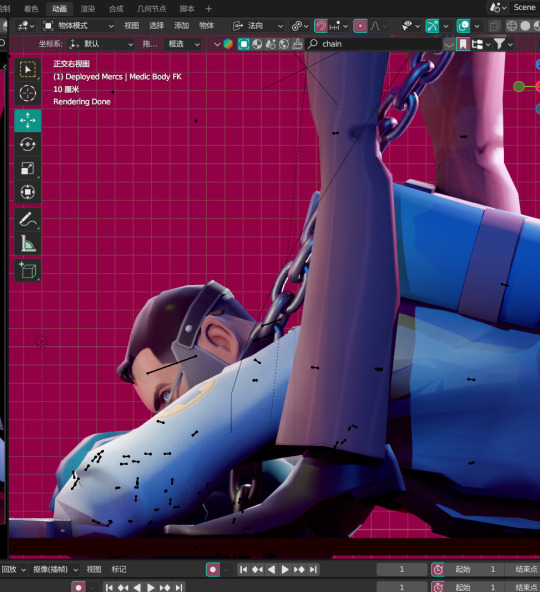Viewport: 540px width, 592px height.
Task: Toggle proportional editing
Action: [360, 26]
